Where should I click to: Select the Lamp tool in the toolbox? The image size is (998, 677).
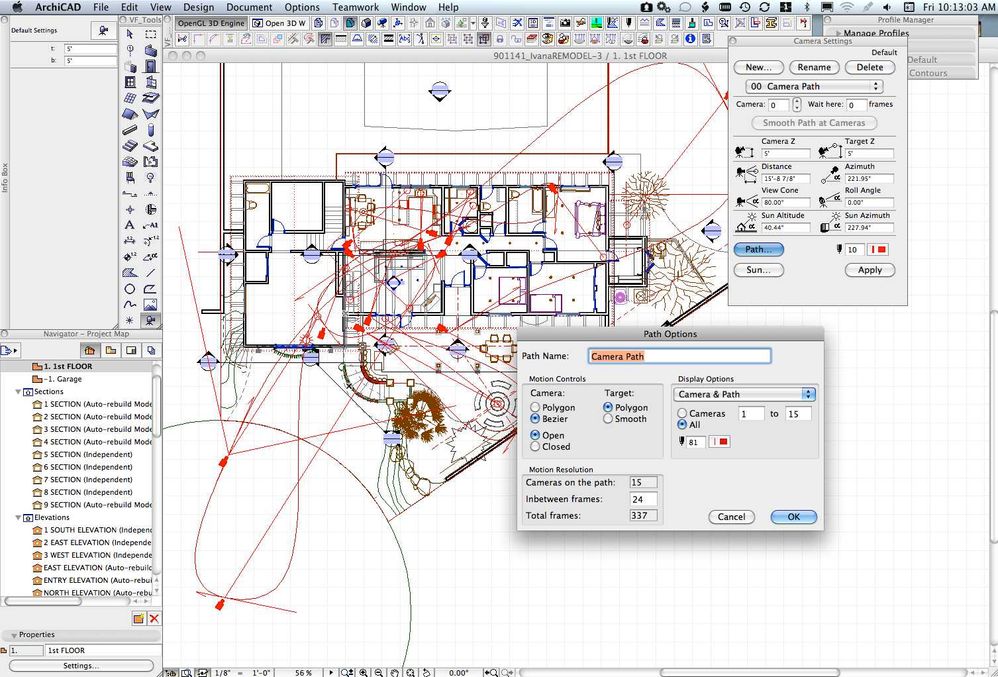151,178
